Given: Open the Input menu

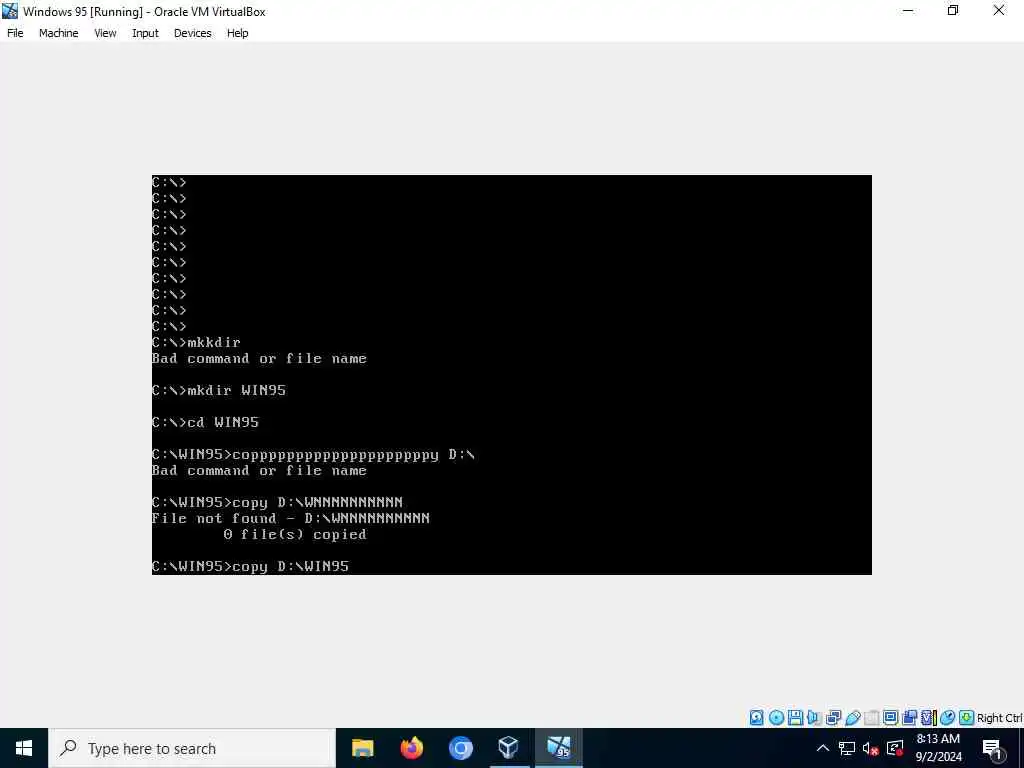Looking at the screenshot, I should (145, 33).
